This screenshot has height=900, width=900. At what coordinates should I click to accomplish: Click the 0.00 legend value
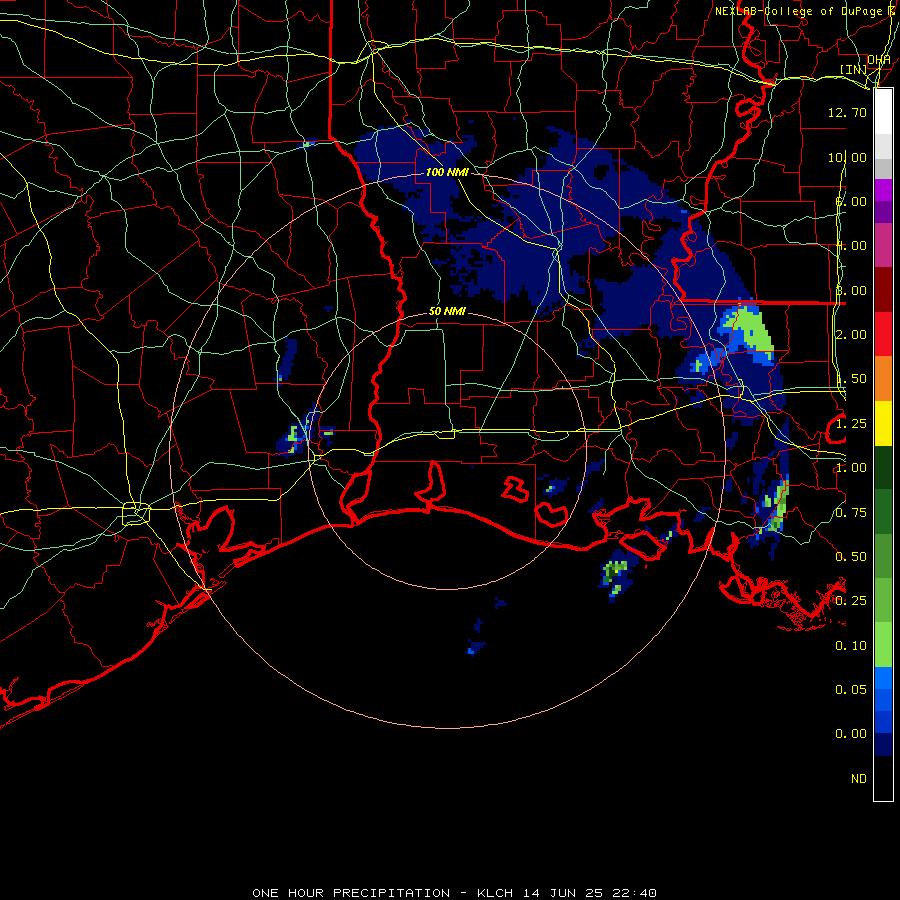click(x=851, y=734)
